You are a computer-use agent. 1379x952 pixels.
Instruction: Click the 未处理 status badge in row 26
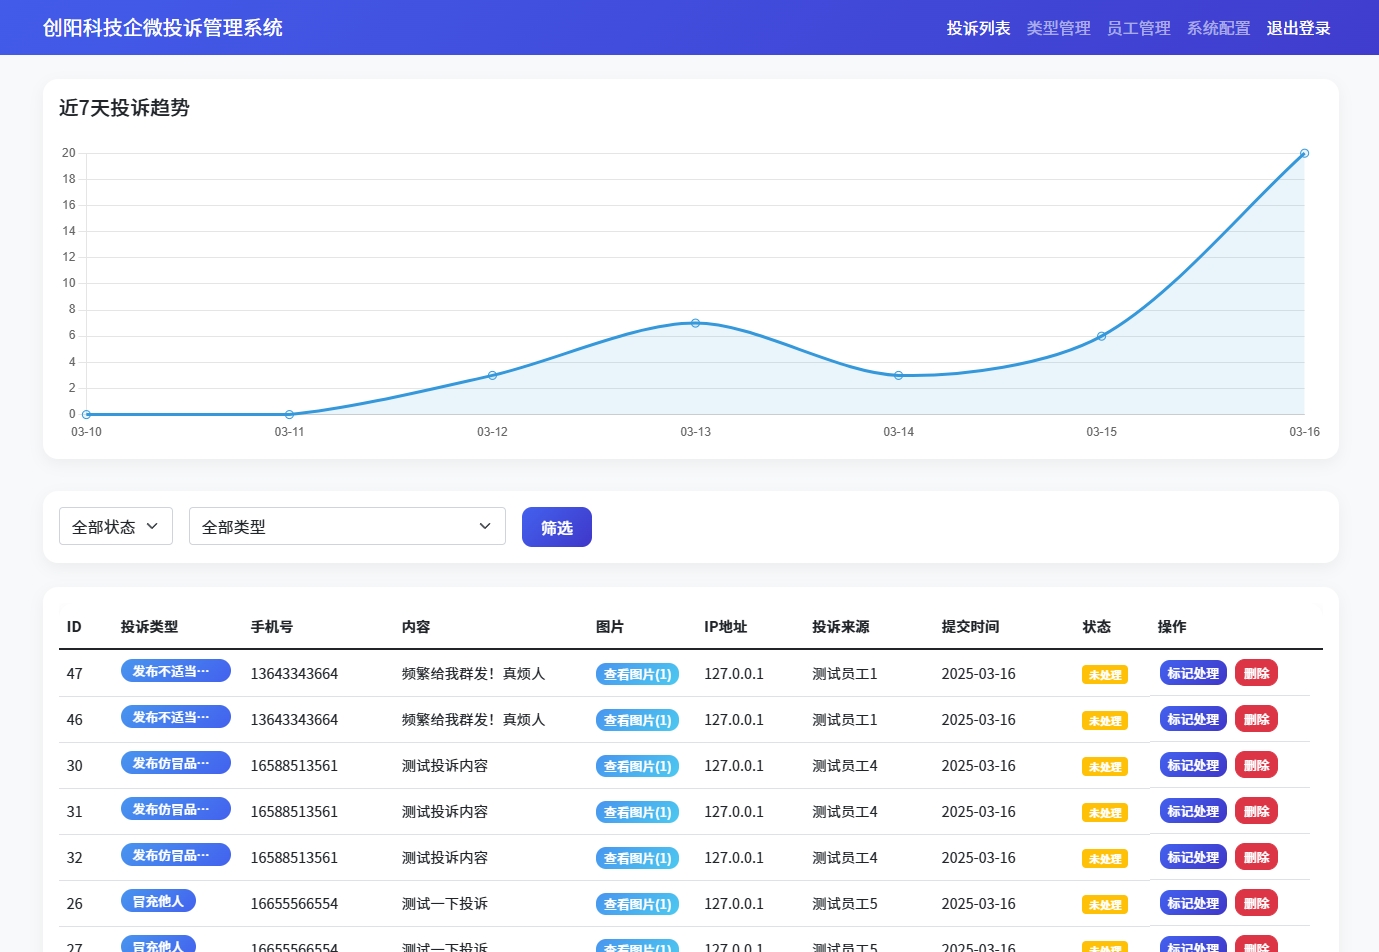(x=1104, y=905)
